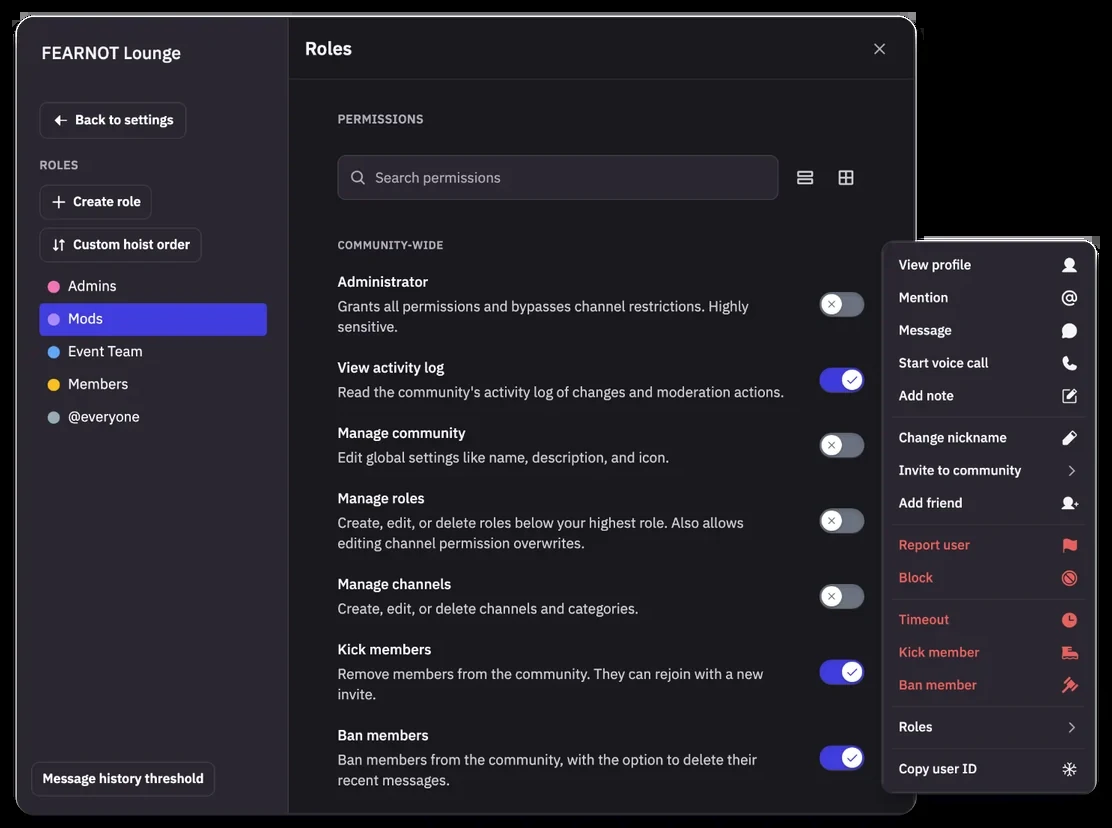Choose Add note in the context menu
This screenshot has height=828, width=1112.
tap(989, 396)
